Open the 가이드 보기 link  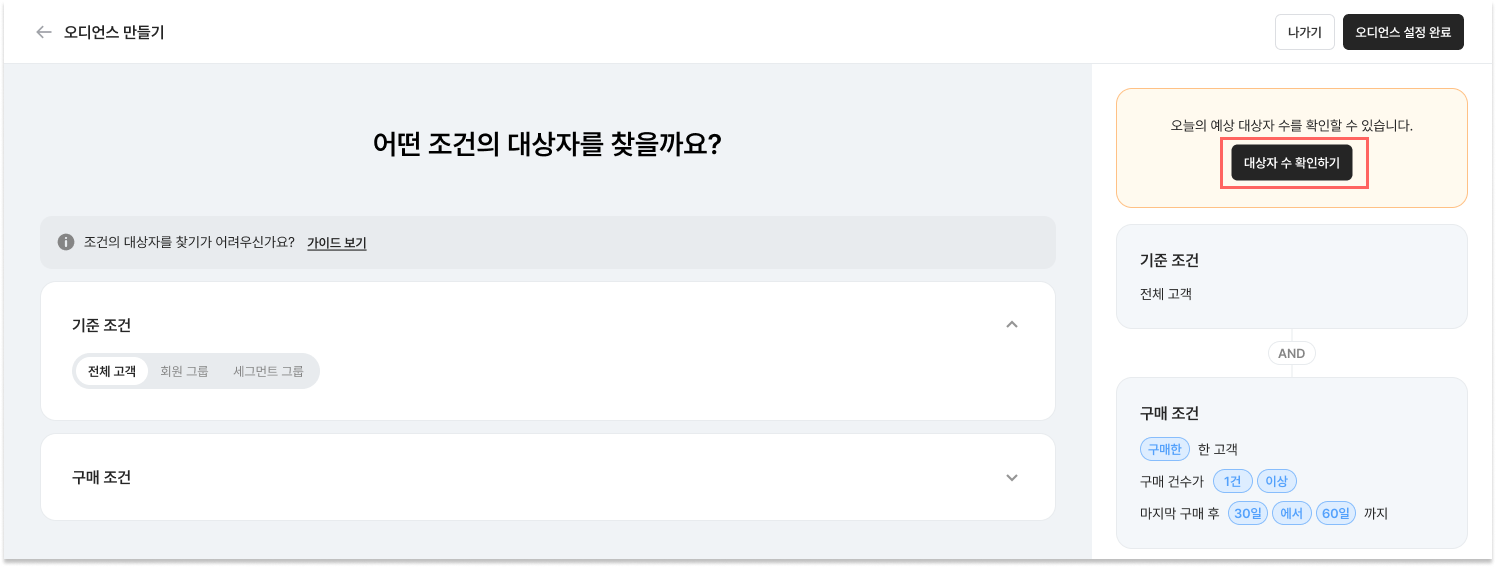(336, 242)
